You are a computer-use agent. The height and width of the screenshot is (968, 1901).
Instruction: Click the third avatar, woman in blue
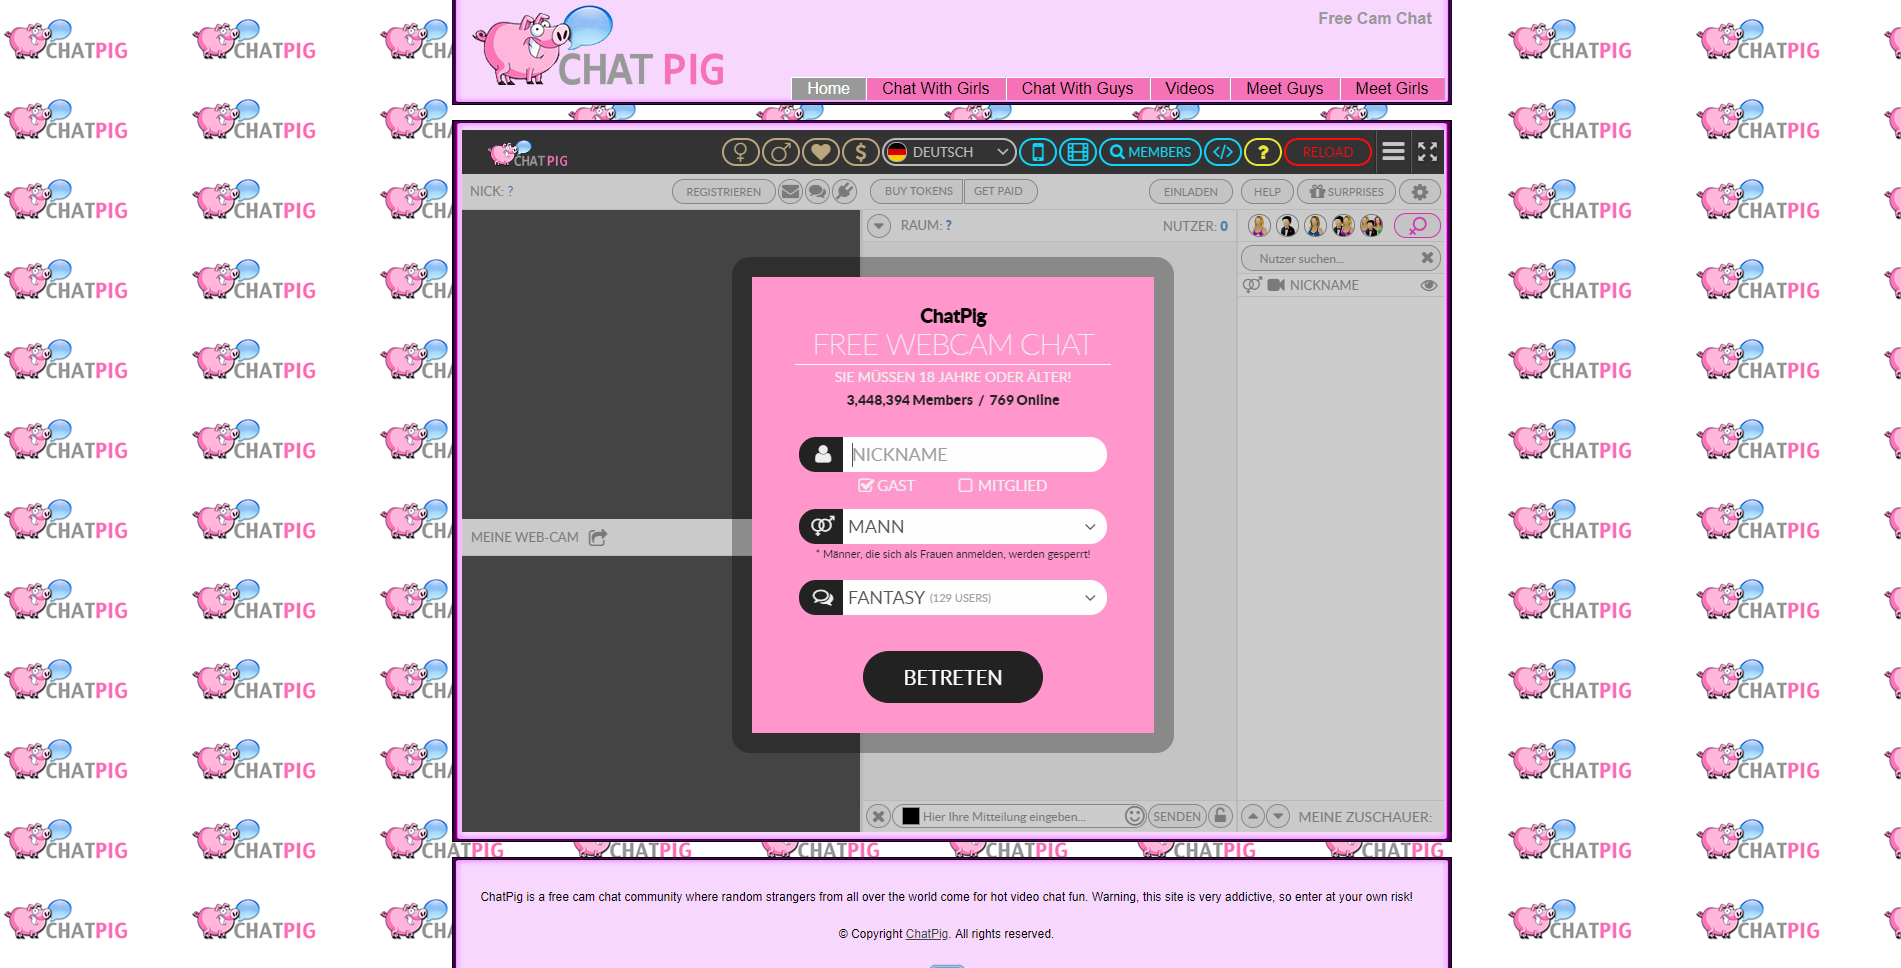point(1315,225)
